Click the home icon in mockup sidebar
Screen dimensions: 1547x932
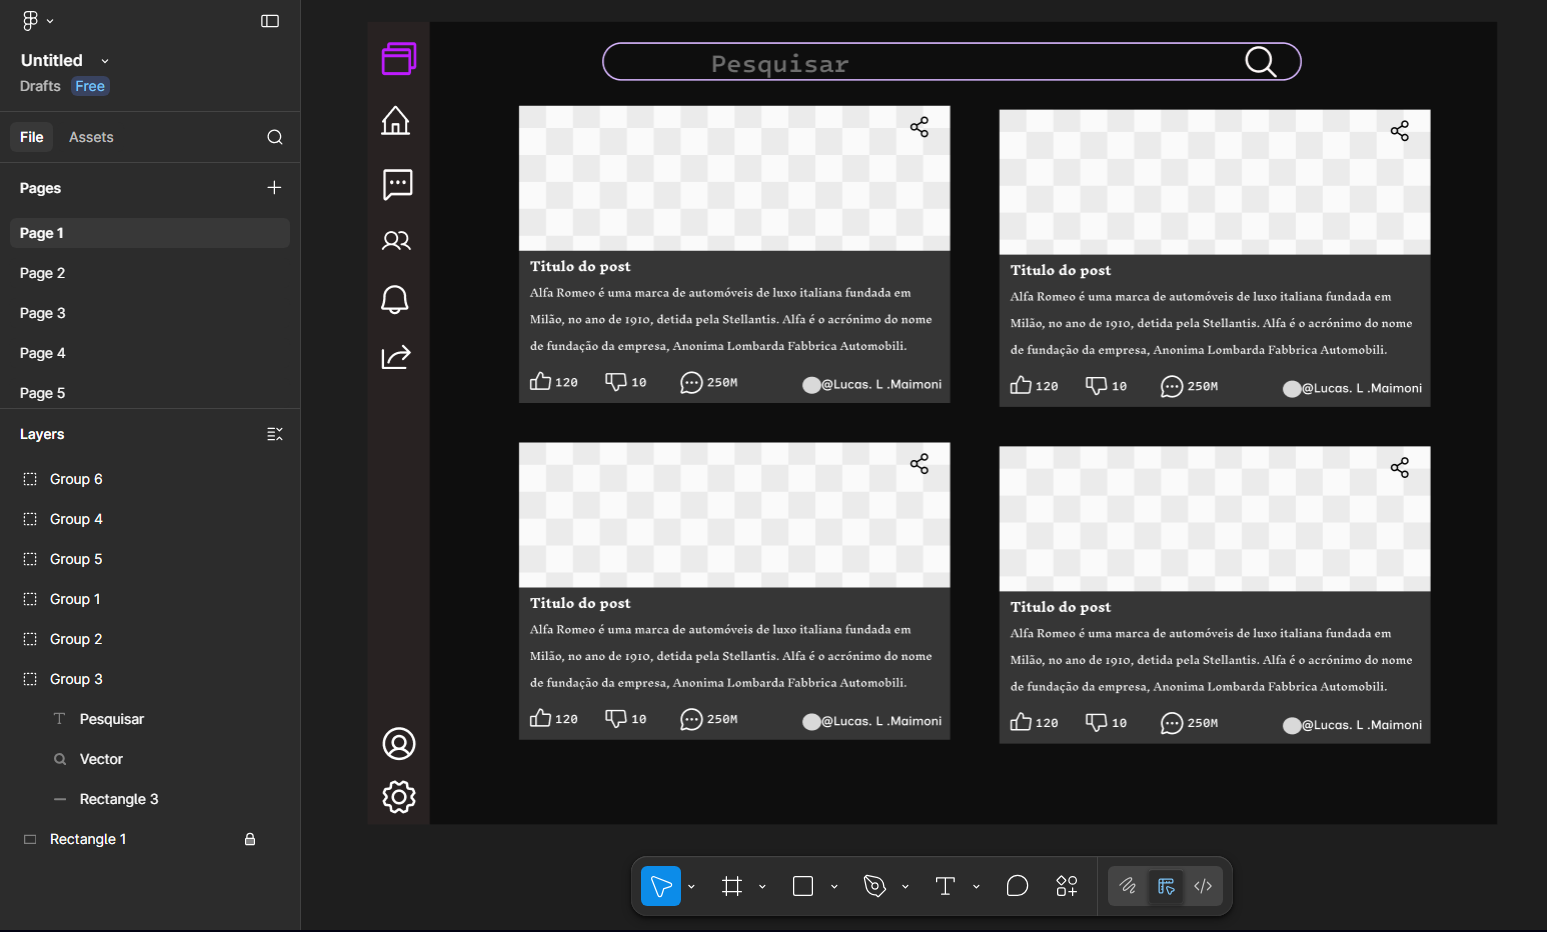pos(396,120)
